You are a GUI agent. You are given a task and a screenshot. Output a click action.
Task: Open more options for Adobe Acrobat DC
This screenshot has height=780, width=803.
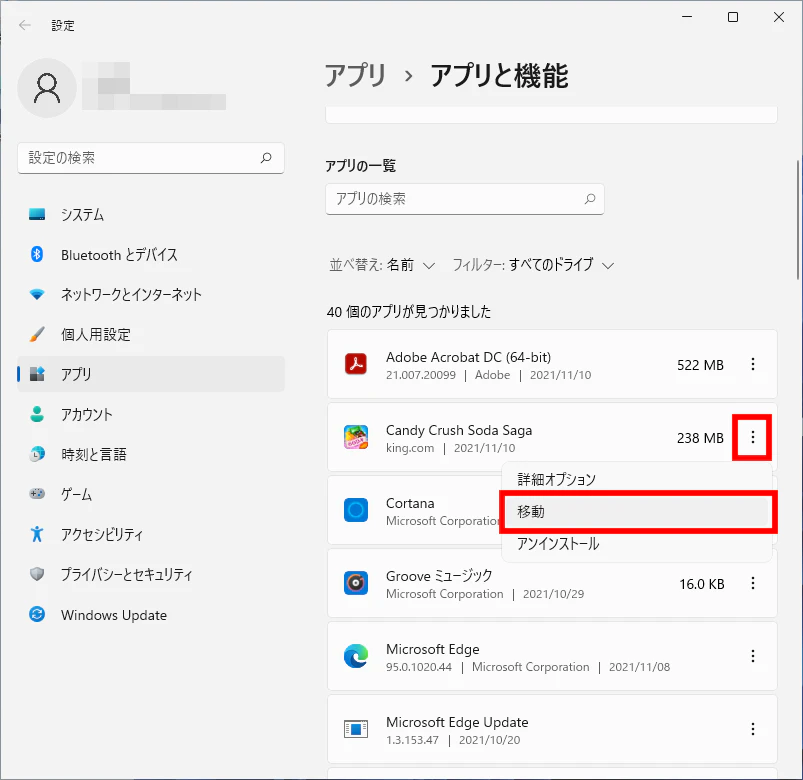click(753, 364)
